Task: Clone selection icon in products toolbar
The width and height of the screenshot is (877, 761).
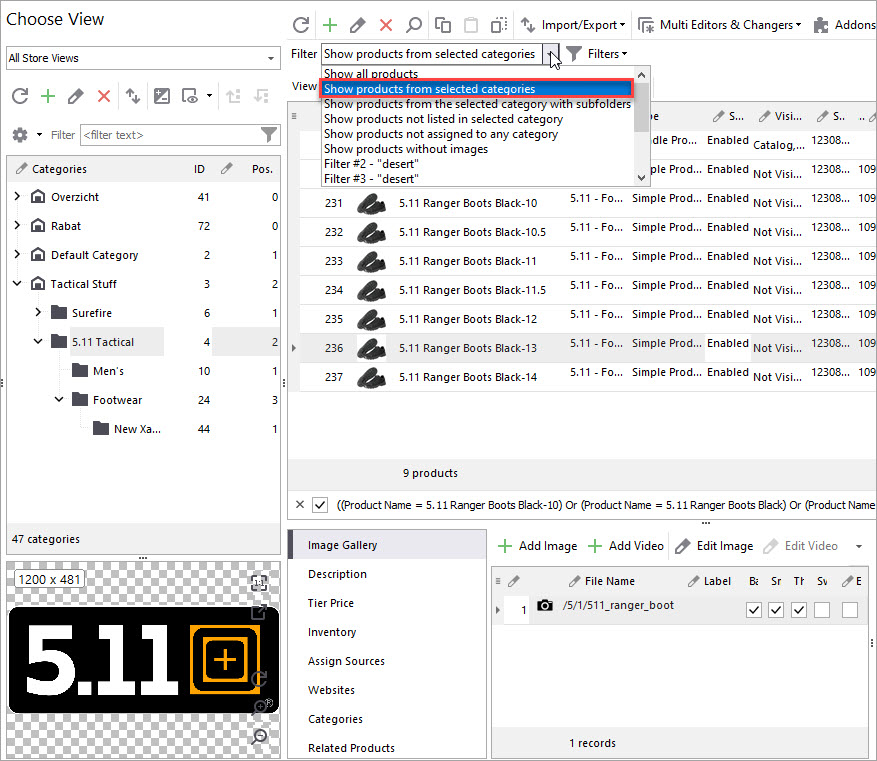Action: 499,25
